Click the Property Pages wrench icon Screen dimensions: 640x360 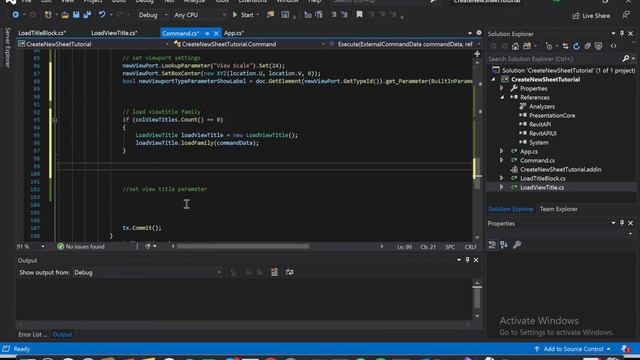(517, 244)
